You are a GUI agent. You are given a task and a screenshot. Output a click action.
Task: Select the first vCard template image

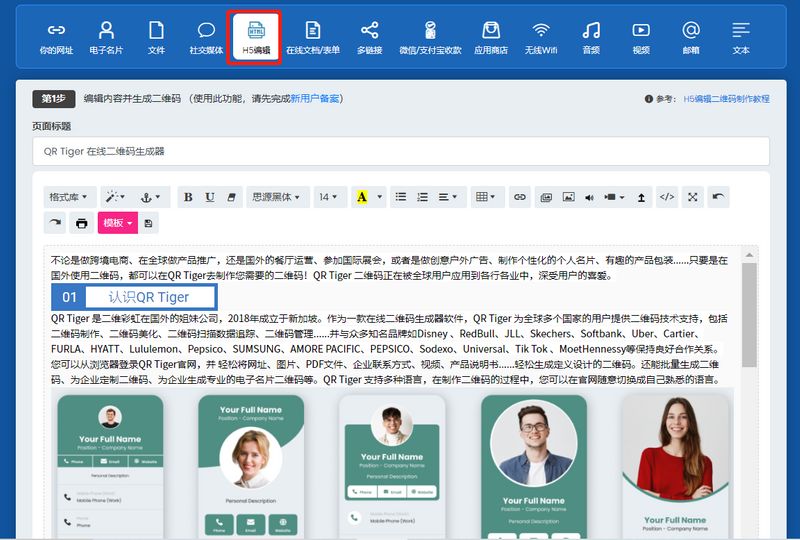click(110, 465)
